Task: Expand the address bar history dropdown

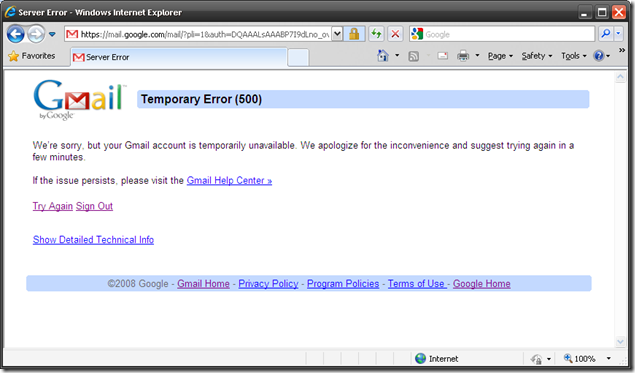Action: [337, 34]
